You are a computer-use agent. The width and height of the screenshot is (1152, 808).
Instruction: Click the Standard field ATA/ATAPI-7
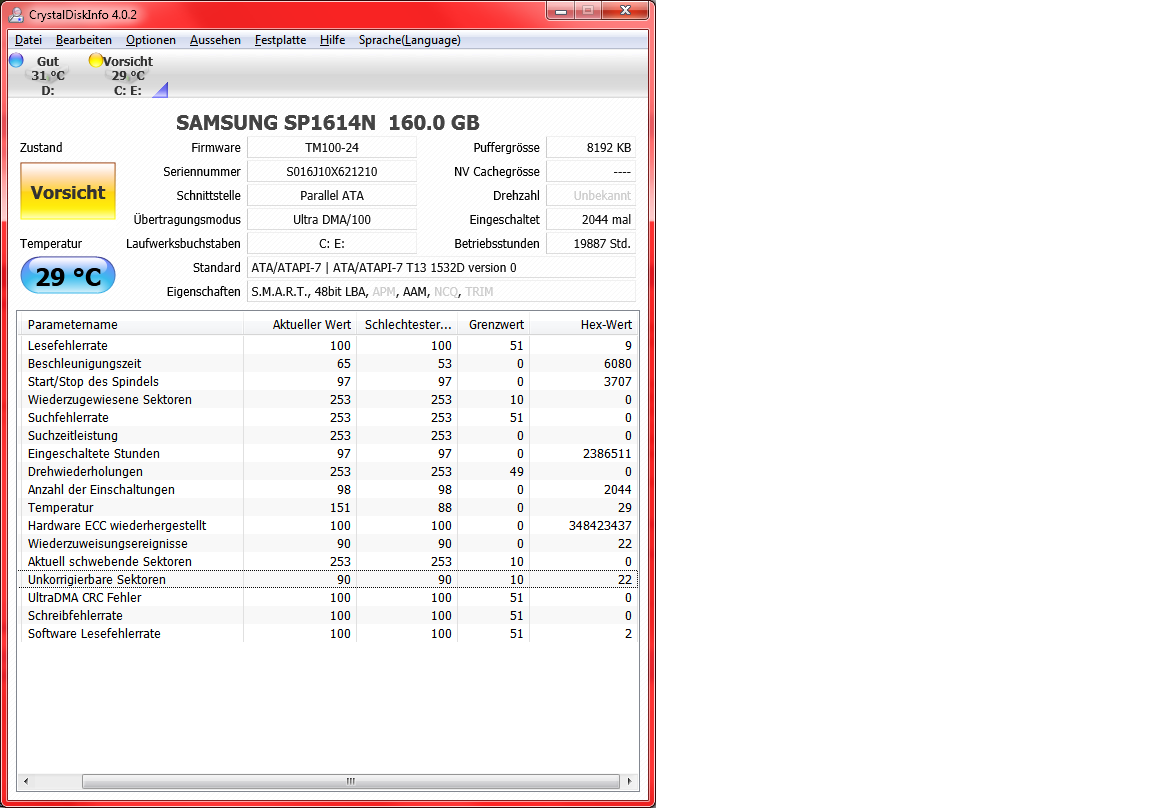[x=442, y=267]
